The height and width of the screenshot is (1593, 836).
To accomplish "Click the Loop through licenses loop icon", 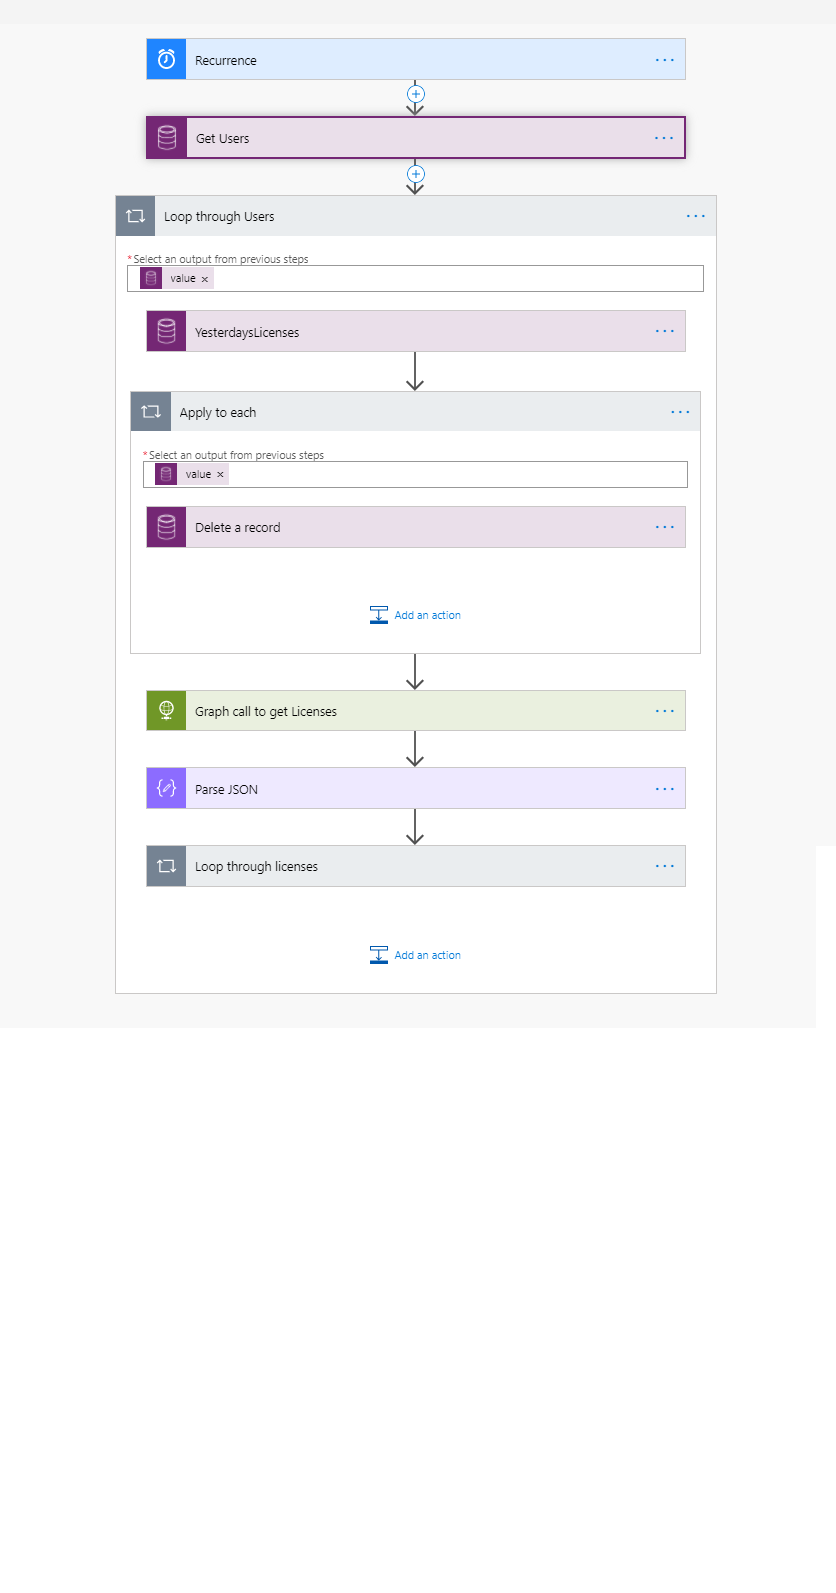I will click(166, 866).
